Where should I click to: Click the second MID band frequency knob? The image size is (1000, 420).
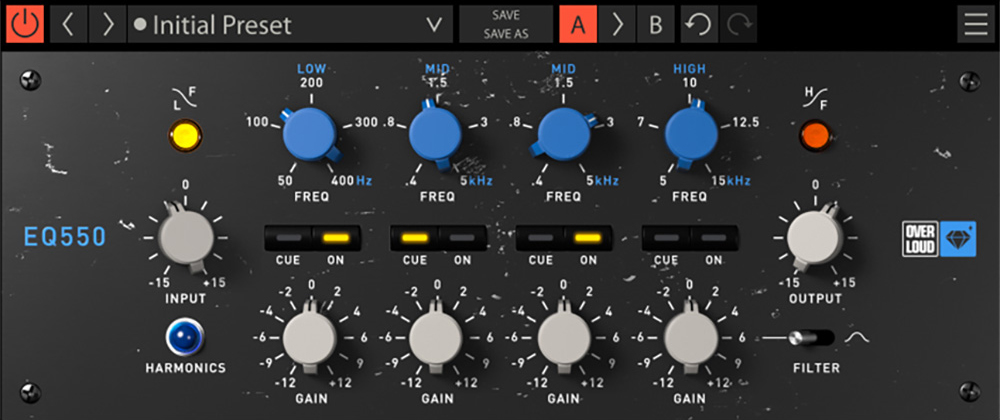click(x=564, y=134)
